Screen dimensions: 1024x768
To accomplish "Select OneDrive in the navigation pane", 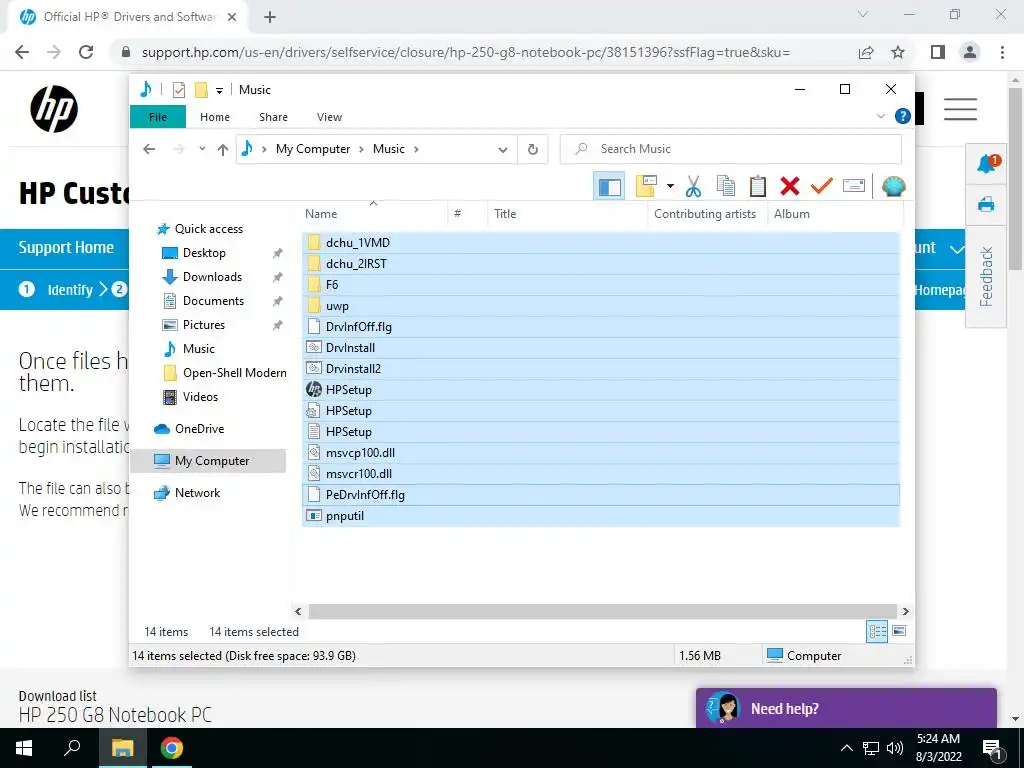I will 199,429.
